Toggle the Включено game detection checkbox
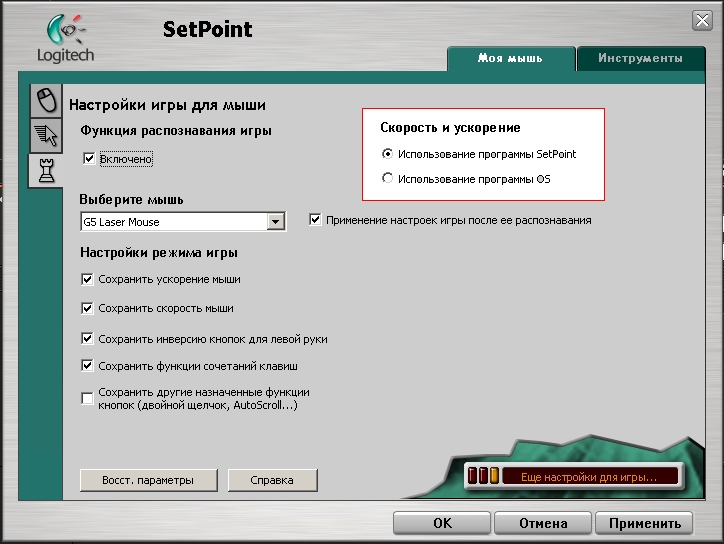This screenshot has width=724, height=544. click(x=89, y=159)
